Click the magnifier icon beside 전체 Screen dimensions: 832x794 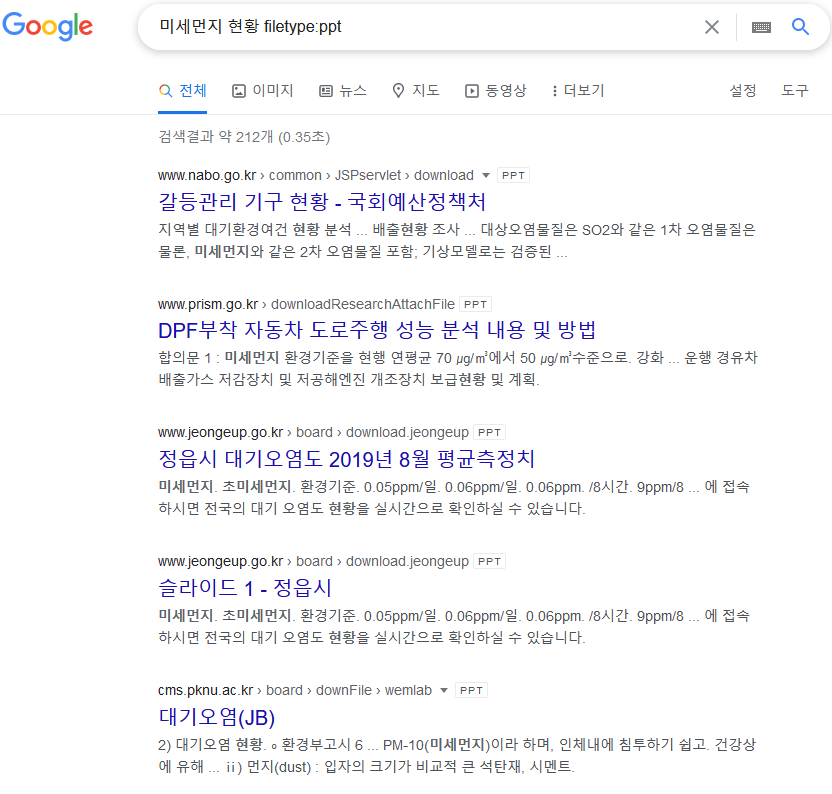tap(166, 91)
